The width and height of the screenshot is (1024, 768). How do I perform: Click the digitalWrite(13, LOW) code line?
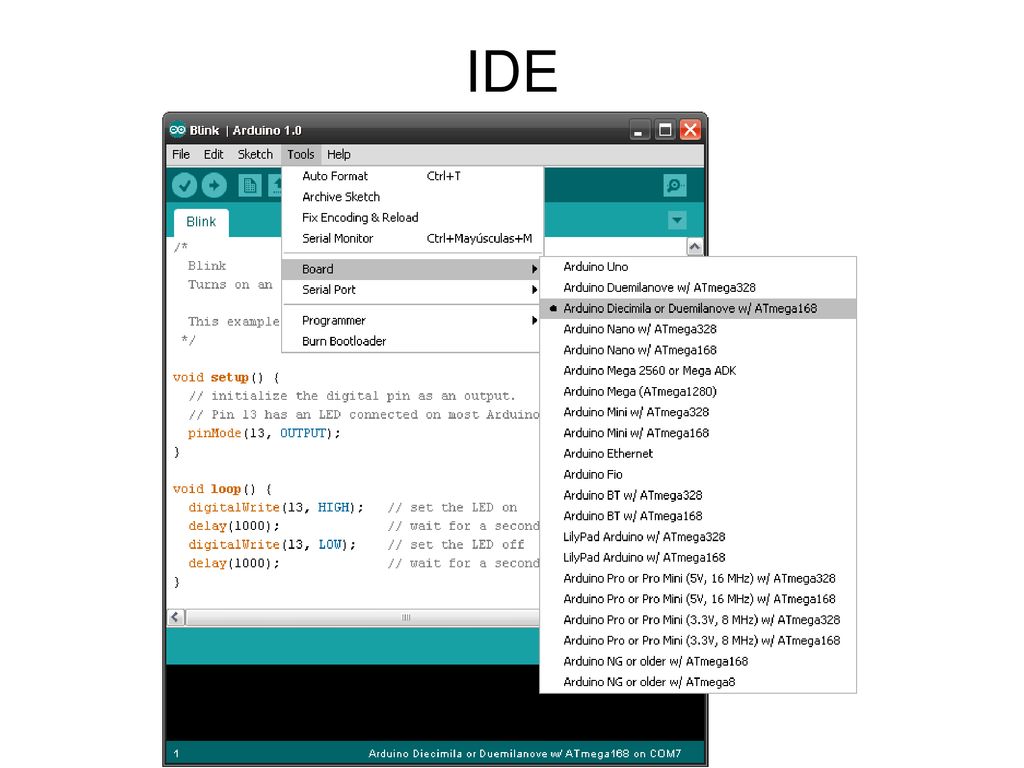click(x=272, y=545)
